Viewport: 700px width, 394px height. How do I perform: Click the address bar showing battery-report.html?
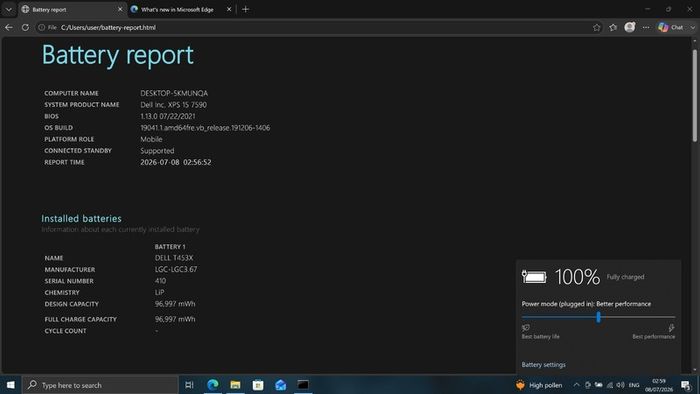pos(312,27)
